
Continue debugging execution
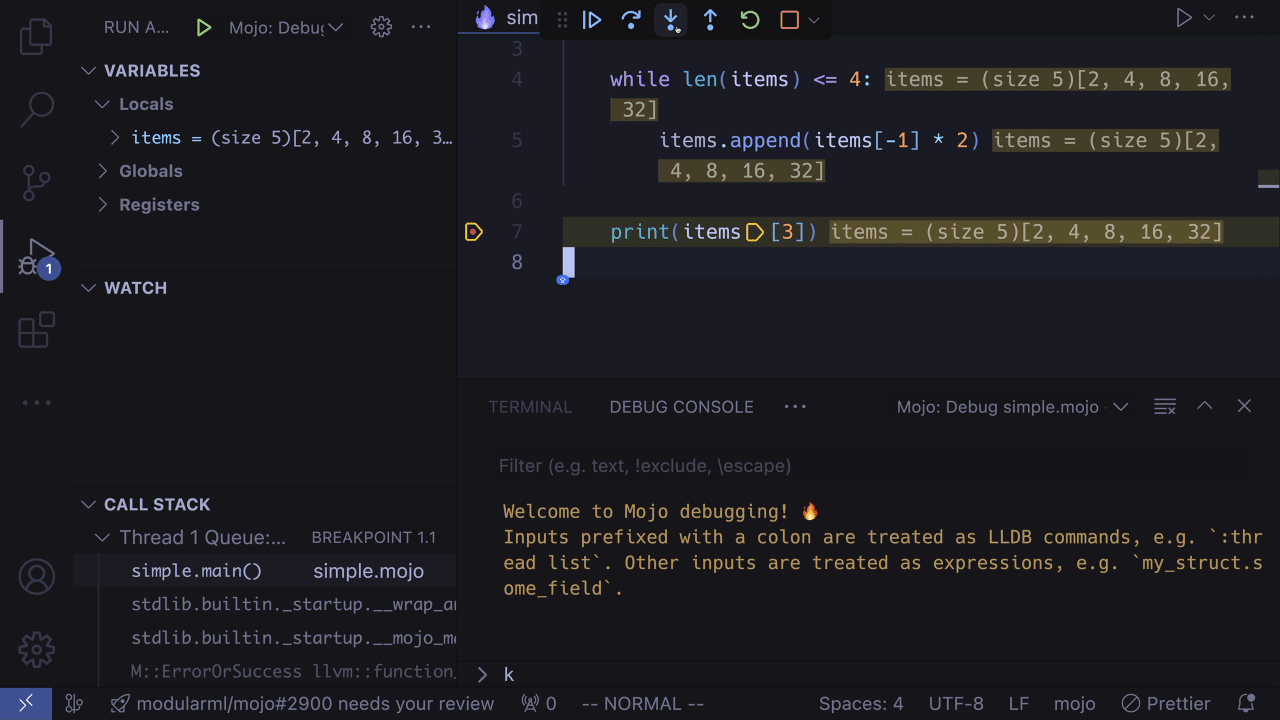[x=592, y=19]
